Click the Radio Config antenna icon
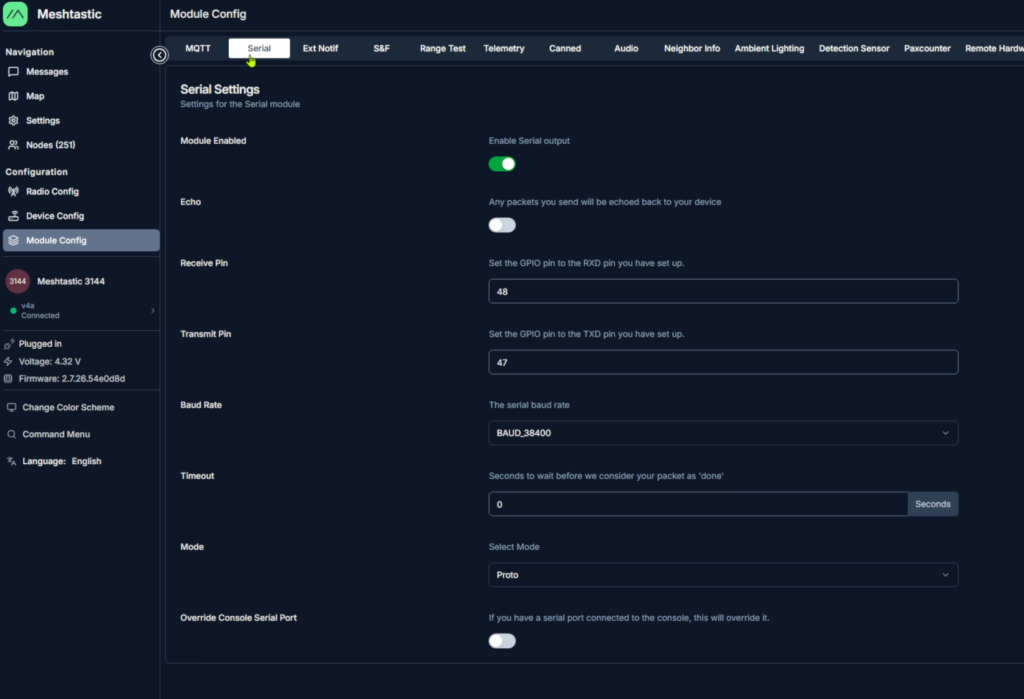This screenshot has width=1024, height=699. pos(13,191)
